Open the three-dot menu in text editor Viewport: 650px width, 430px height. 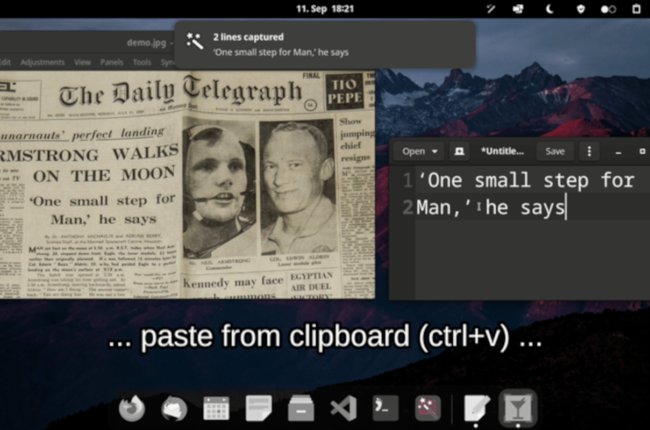pos(589,151)
